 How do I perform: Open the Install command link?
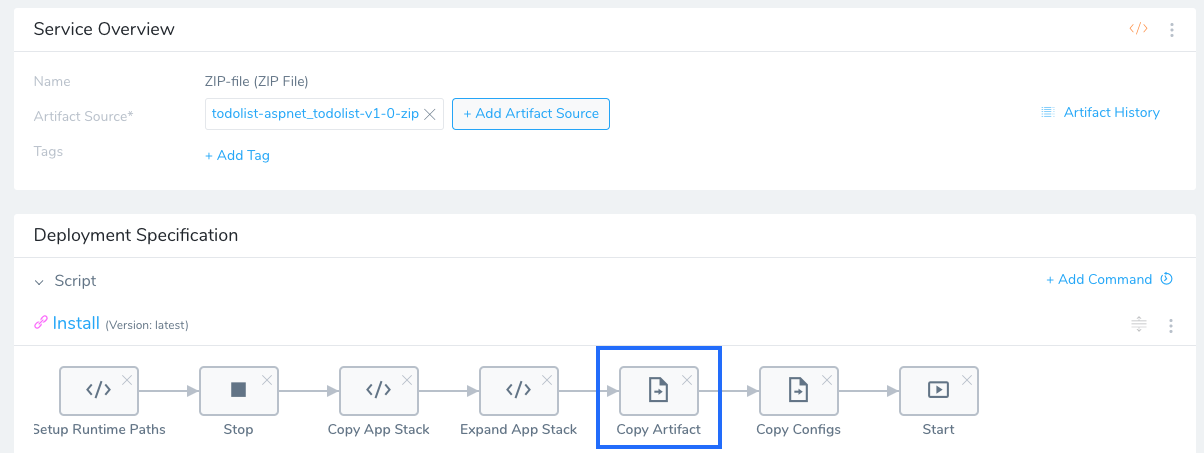pos(76,323)
